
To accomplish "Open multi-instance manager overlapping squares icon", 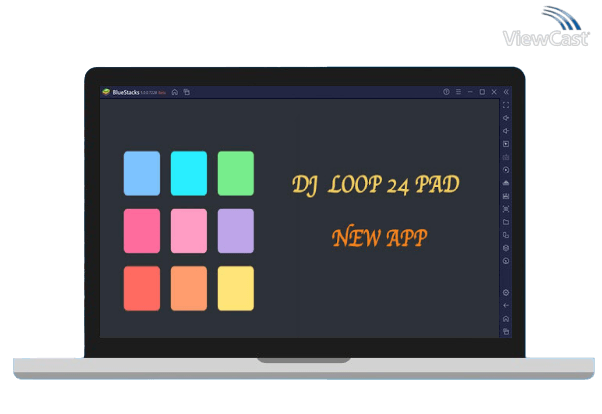I will point(506,235).
